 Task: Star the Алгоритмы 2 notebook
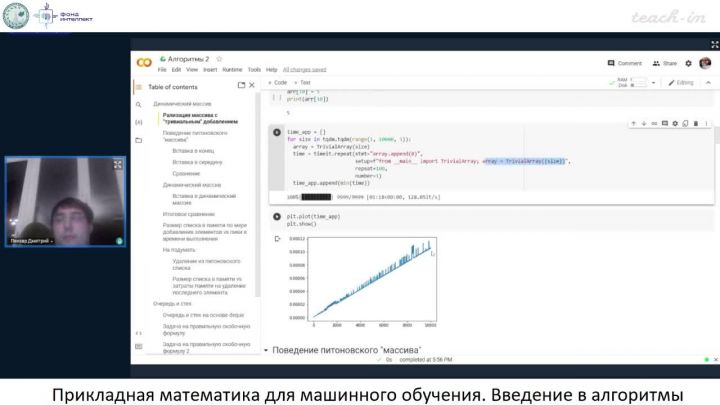coord(219,60)
